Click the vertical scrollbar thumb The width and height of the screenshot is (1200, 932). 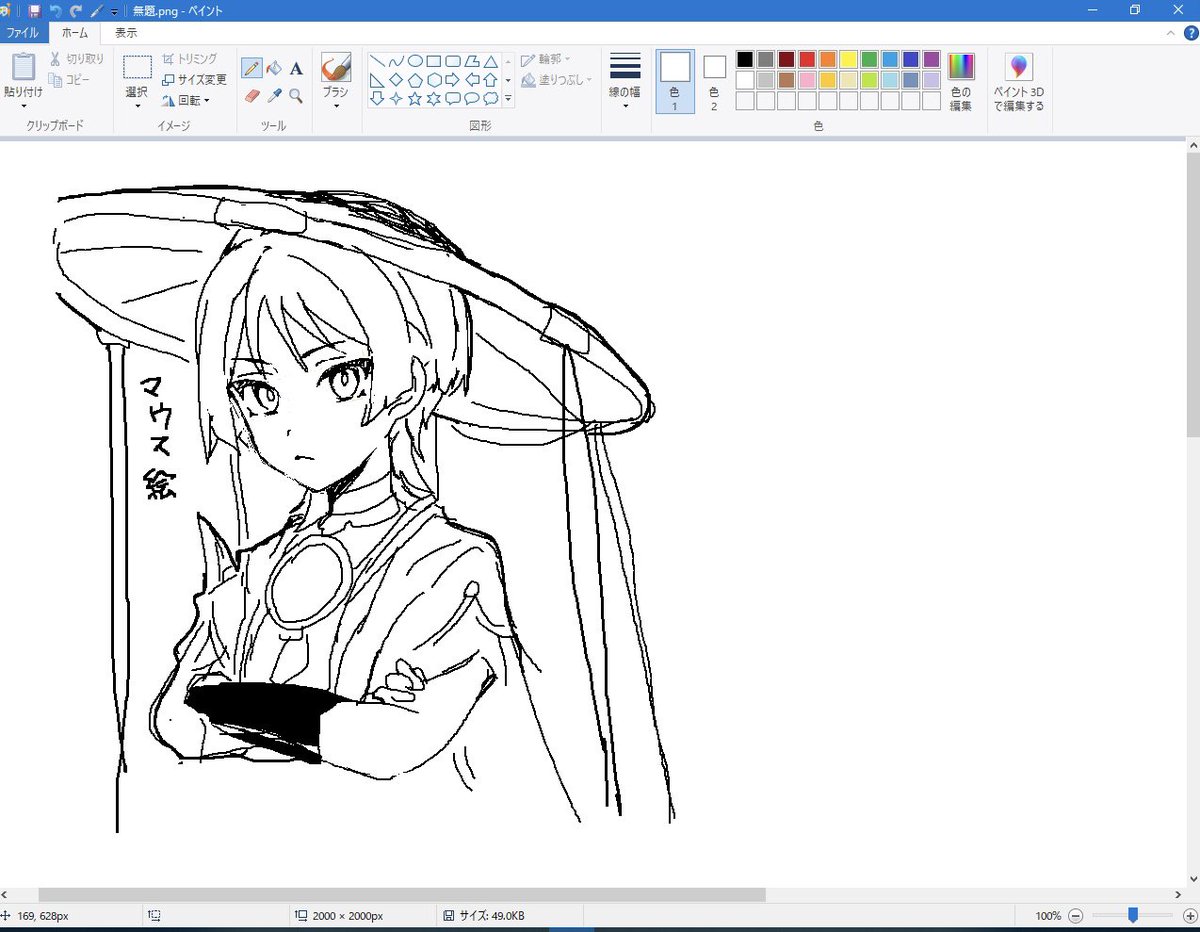(1192, 295)
